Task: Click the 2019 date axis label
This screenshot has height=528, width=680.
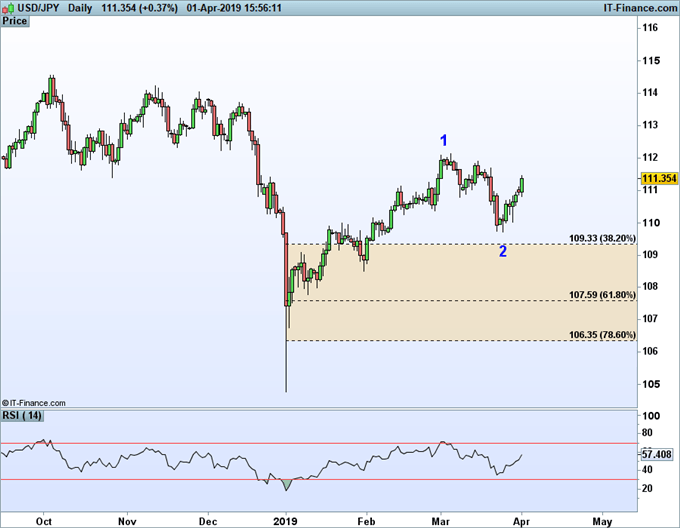Action: point(285,521)
